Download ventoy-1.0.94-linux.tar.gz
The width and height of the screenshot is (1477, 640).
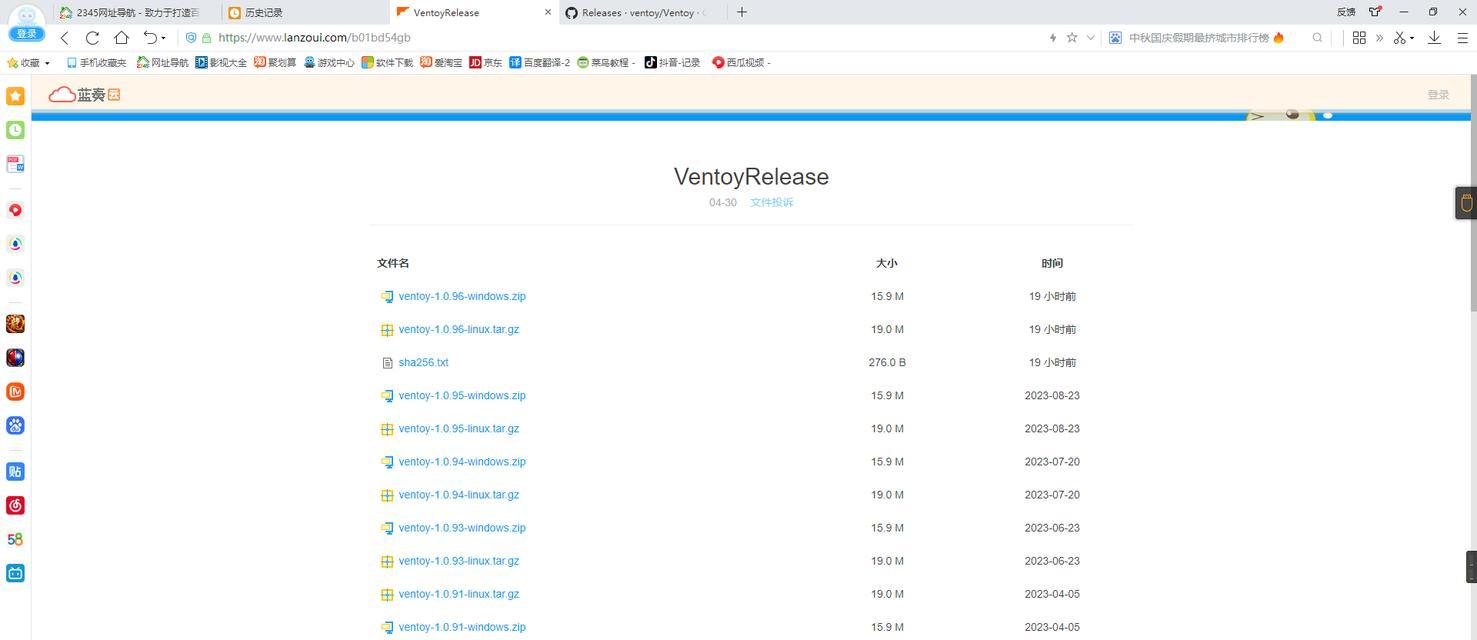[x=459, y=495]
